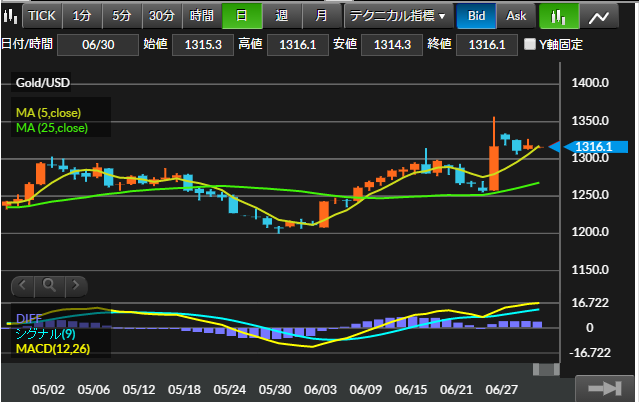Click the 06/15 date label on the axis
Viewport: 639px width, 402px height.
pos(411,390)
